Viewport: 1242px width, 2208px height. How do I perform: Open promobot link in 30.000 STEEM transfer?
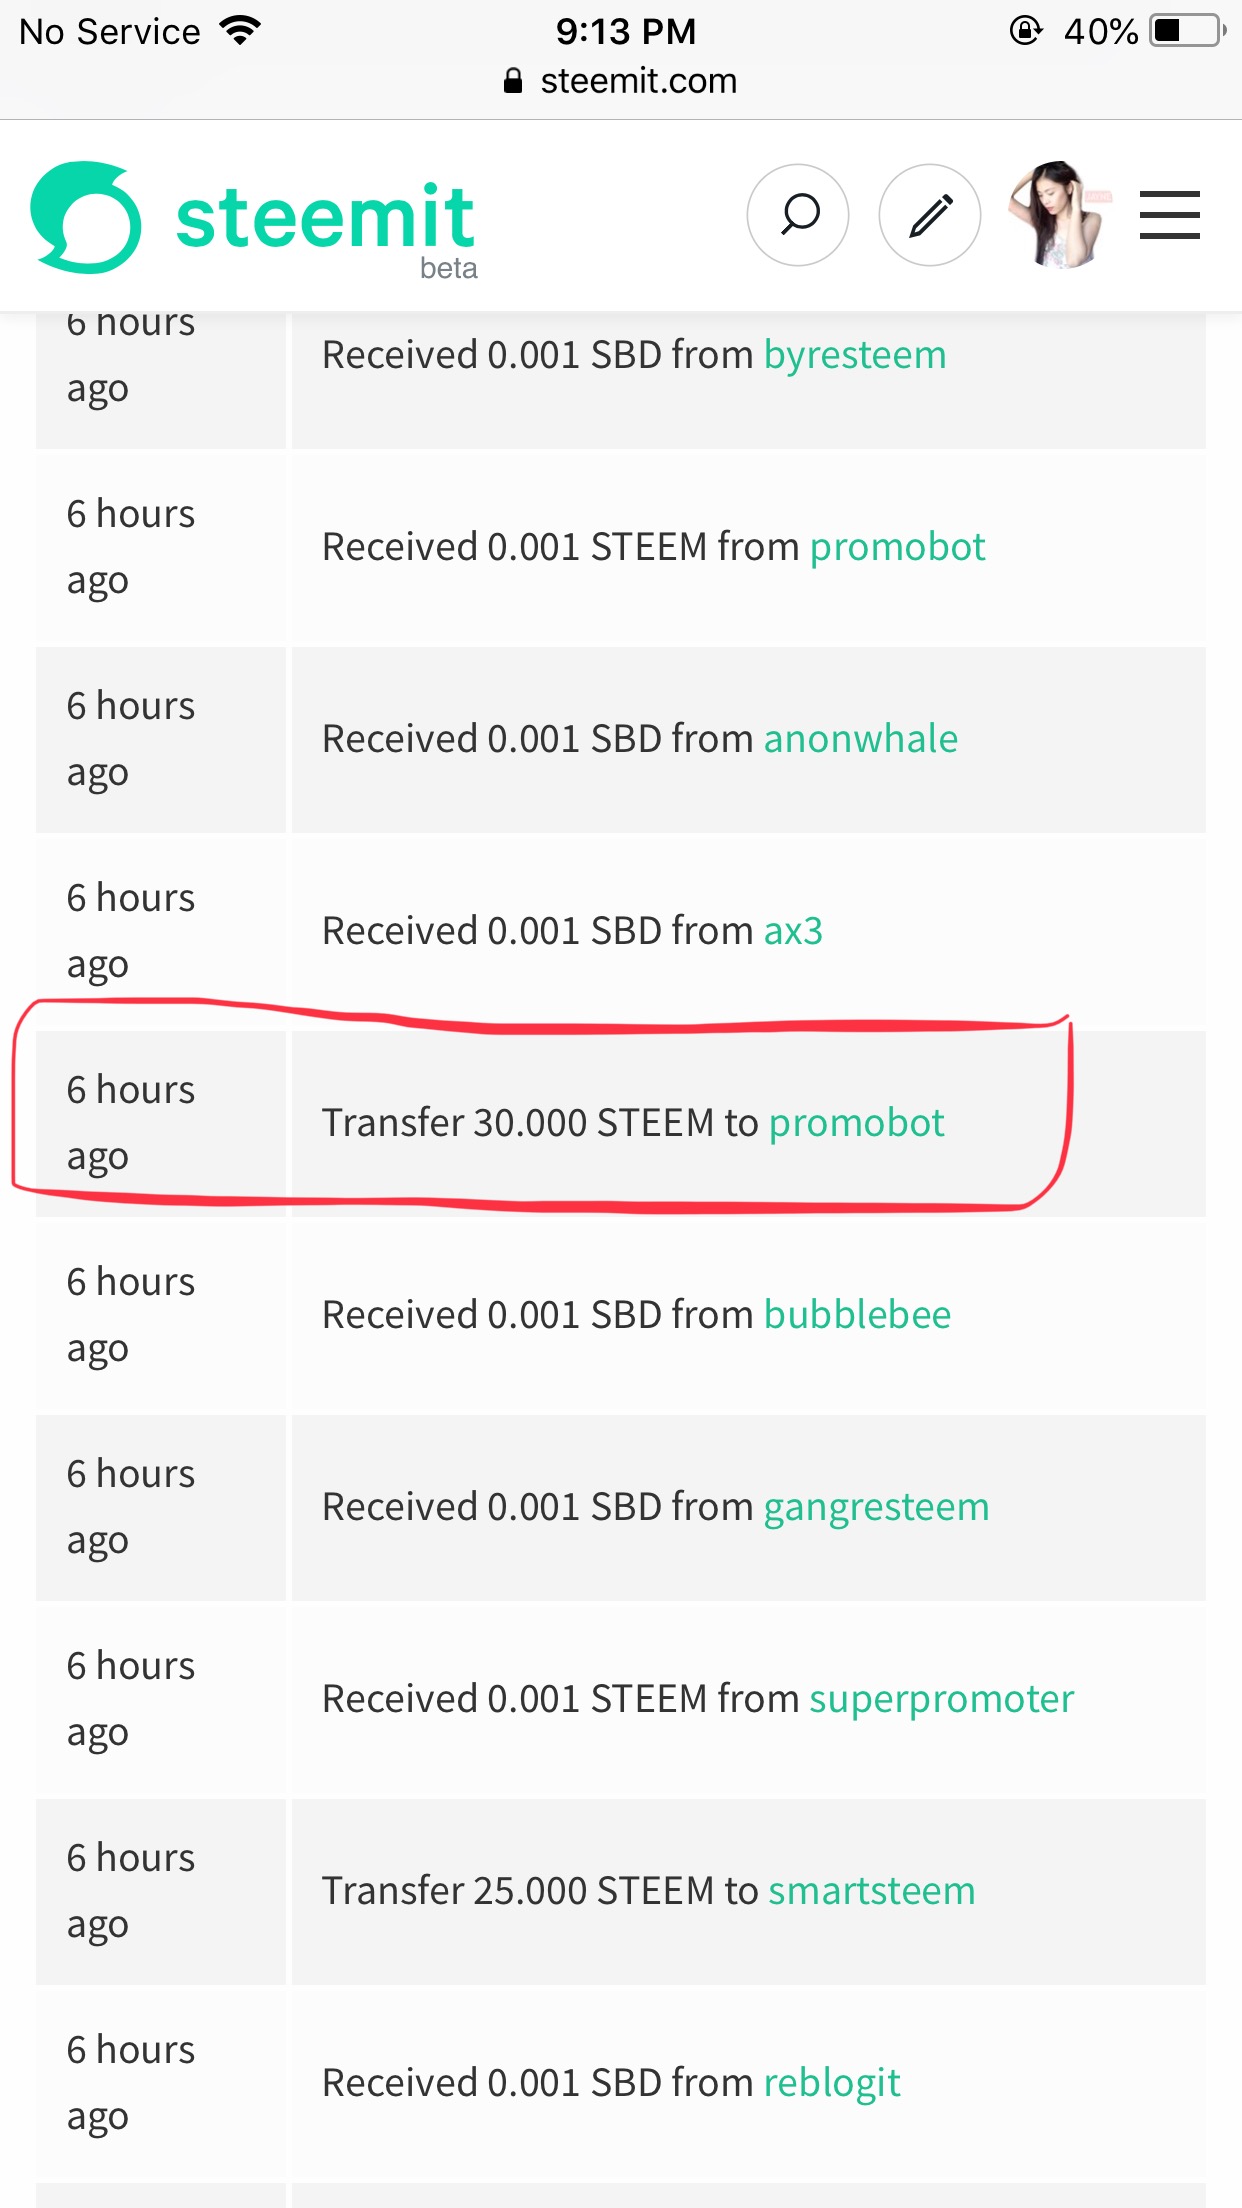[x=856, y=1123]
